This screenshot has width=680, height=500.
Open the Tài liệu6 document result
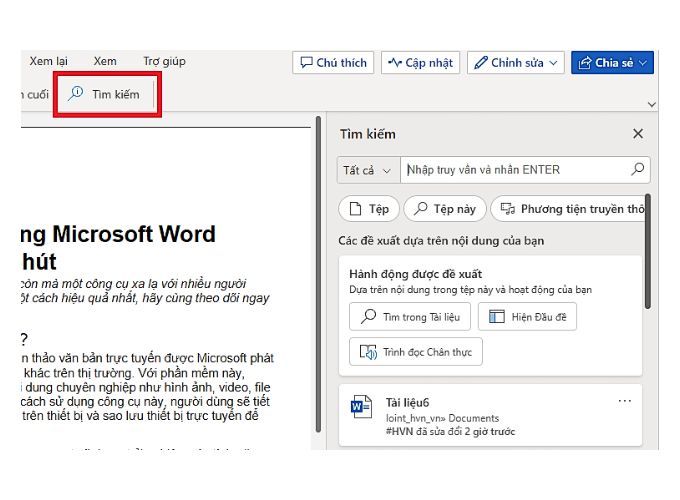click(x=490, y=415)
